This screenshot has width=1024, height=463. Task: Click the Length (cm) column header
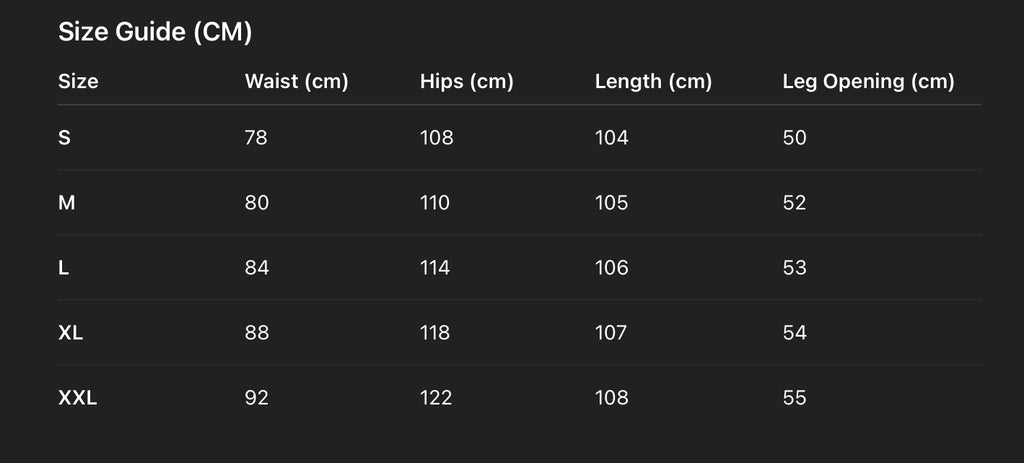pos(653,82)
